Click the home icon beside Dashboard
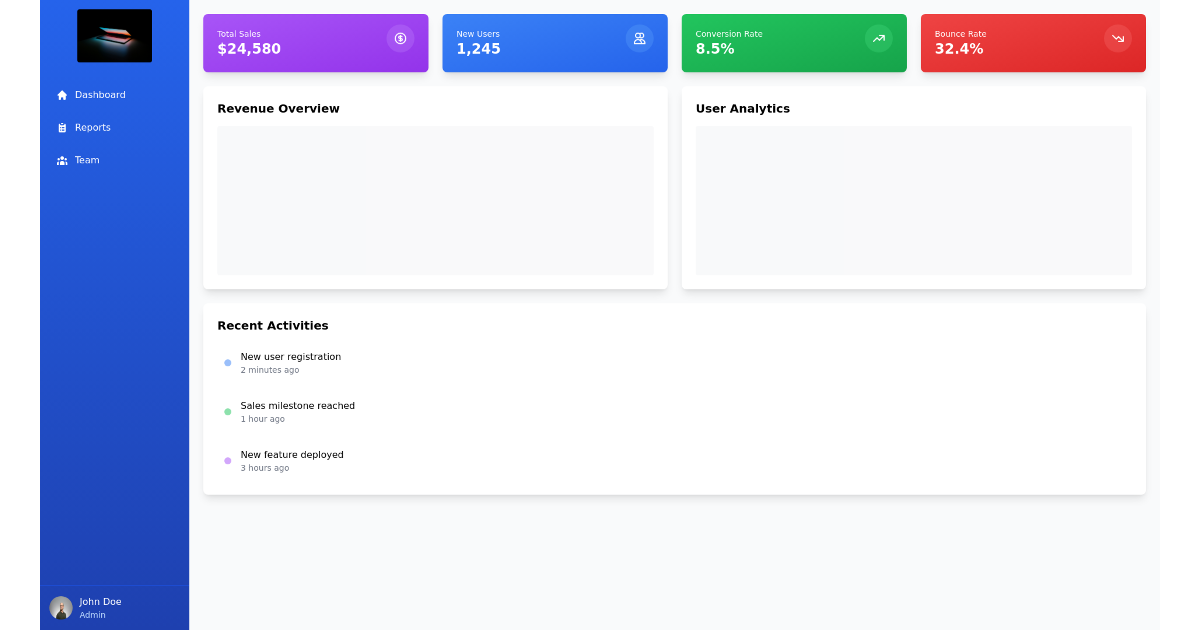The height and width of the screenshot is (630, 1200). (x=62, y=94)
